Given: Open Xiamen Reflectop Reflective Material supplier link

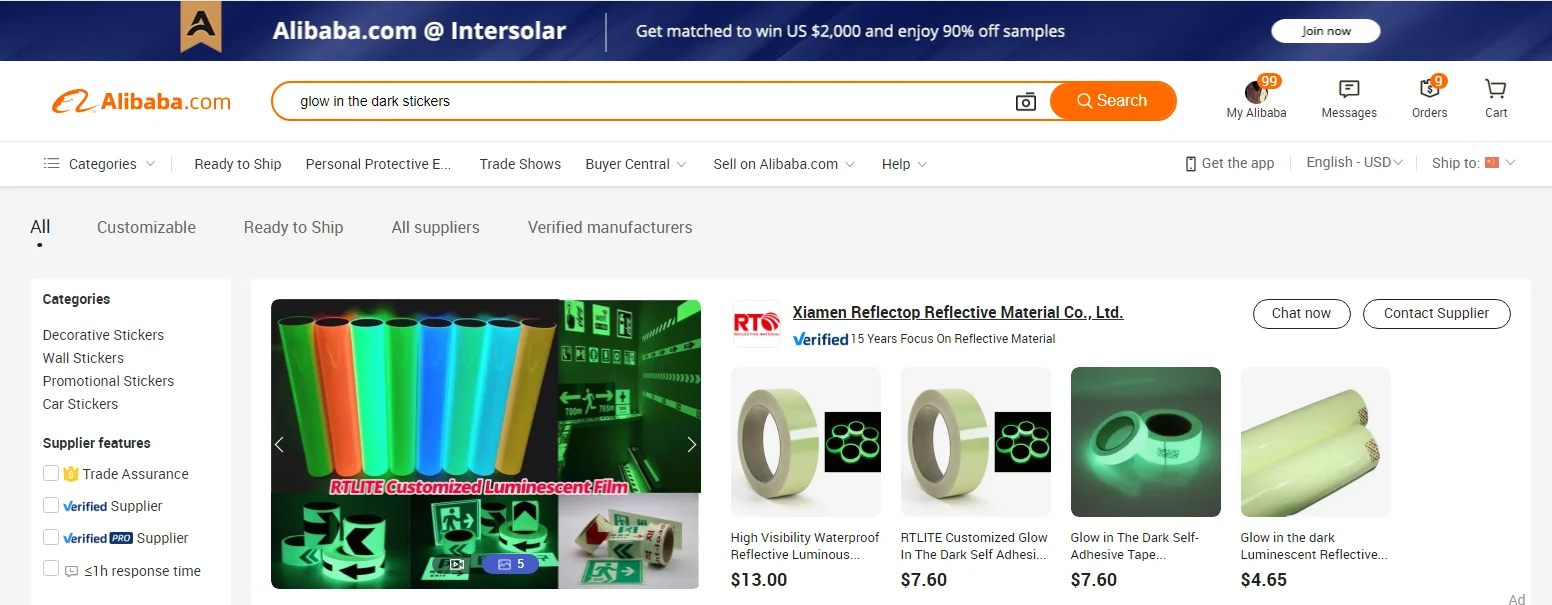Looking at the screenshot, I should click(x=958, y=312).
